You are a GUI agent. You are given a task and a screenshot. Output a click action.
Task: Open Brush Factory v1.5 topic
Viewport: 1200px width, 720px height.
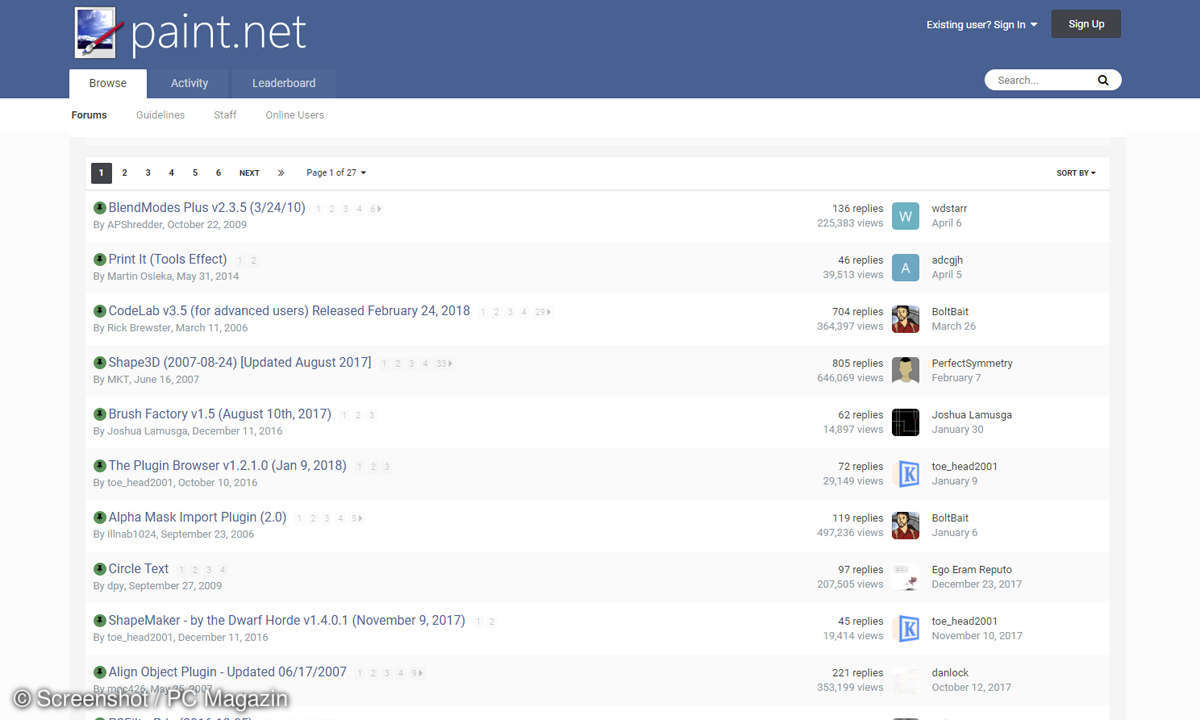[x=220, y=414]
